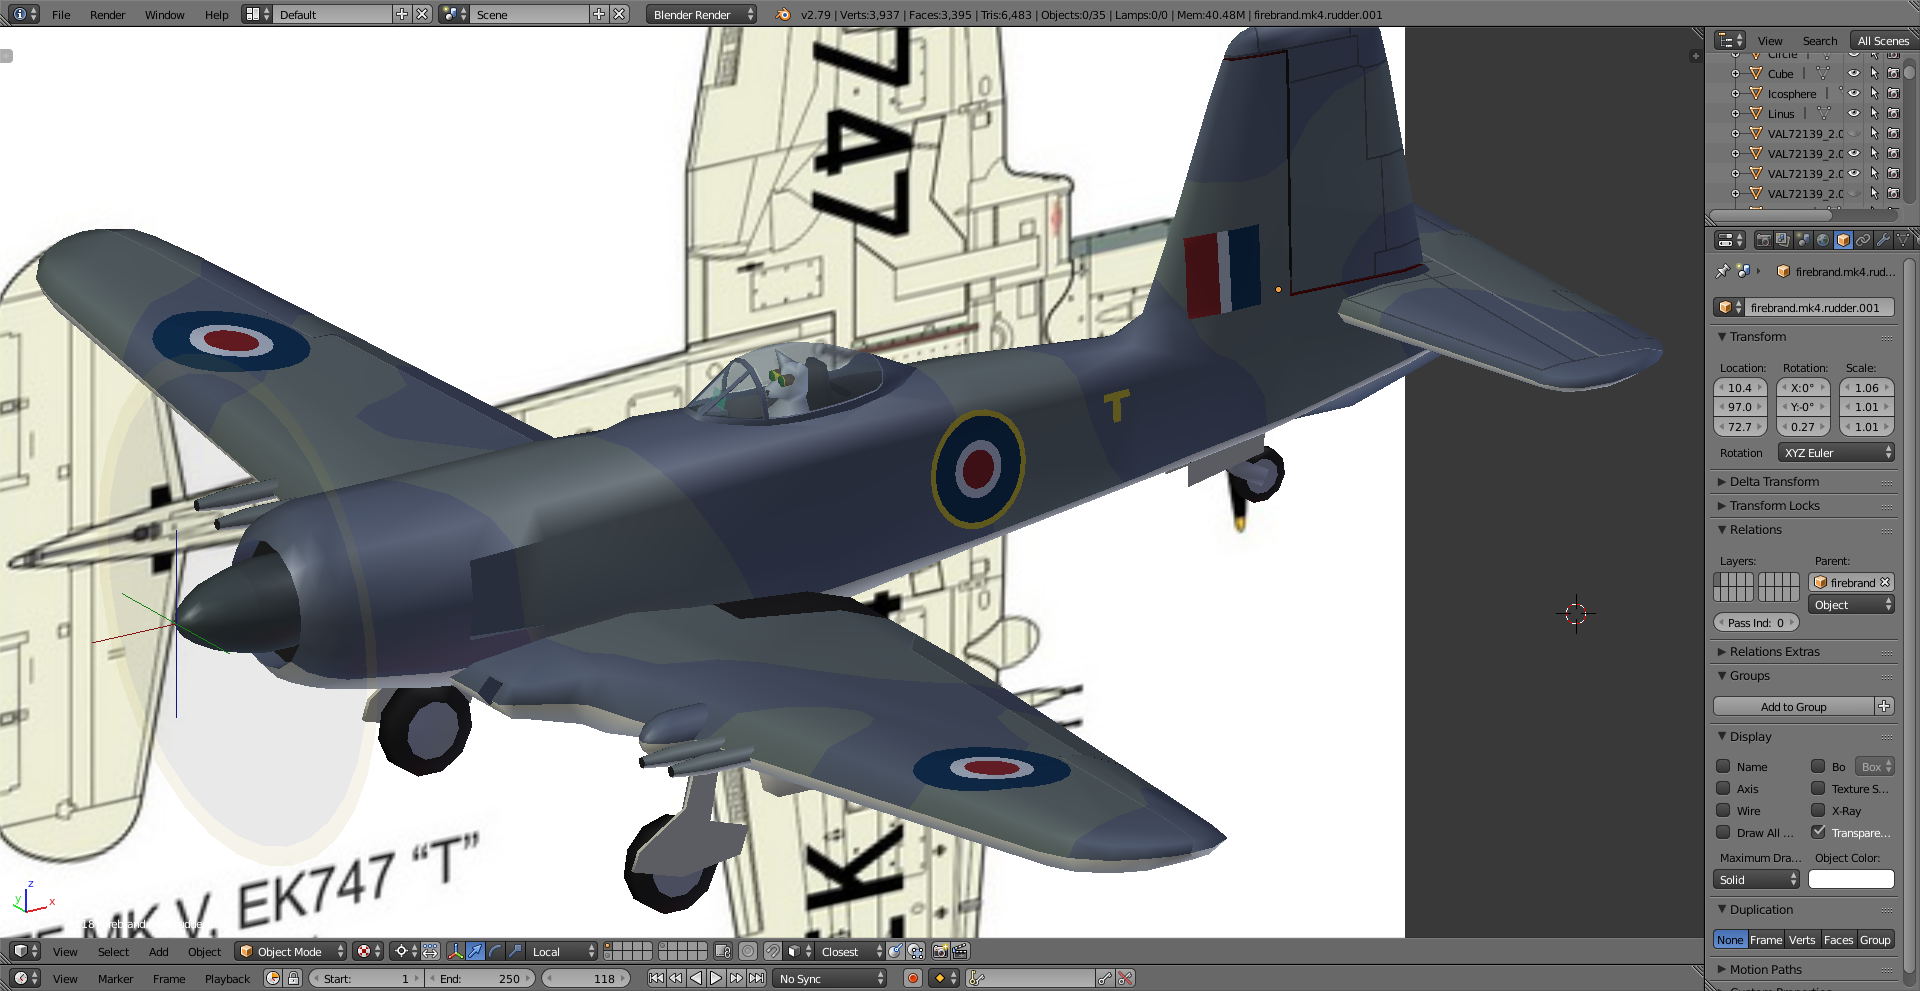Viewport: 1920px width, 991px height.
Task: Open the Object menu in the 3D View header
Action: (x=204, y=951)
